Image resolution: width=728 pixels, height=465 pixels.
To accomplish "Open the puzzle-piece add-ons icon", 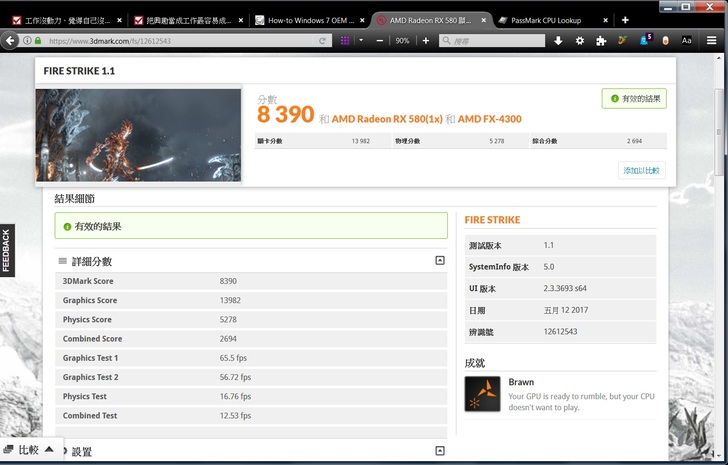I will coord(601,41).
